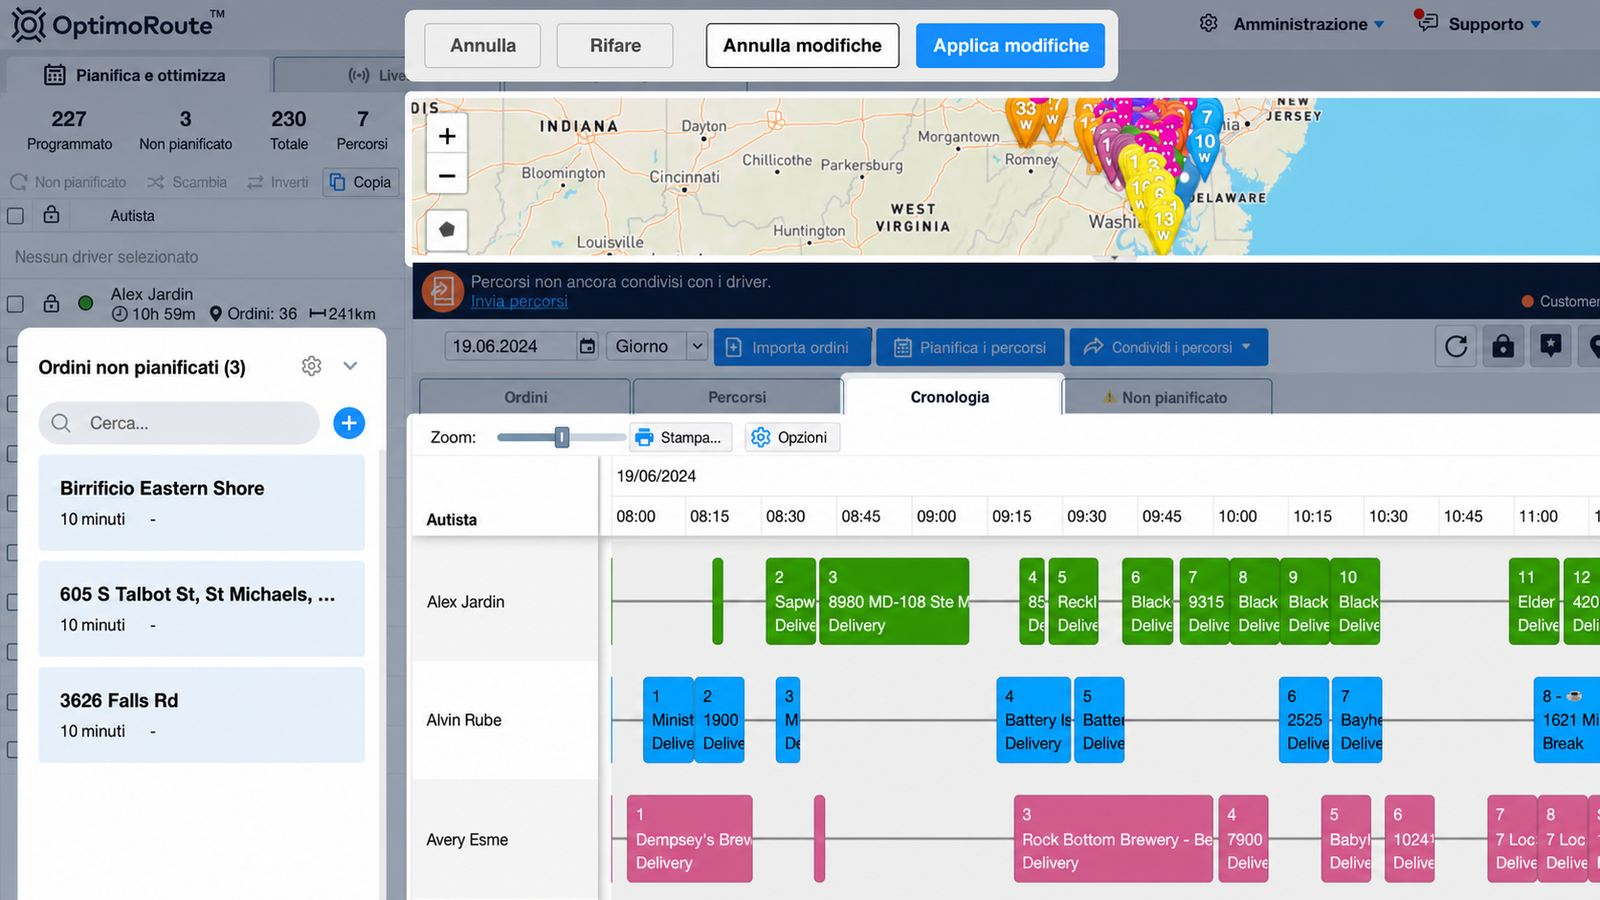Tick the checkbox for Alex Jardin
Screen dimensions: 1600x900
point(15,303)
